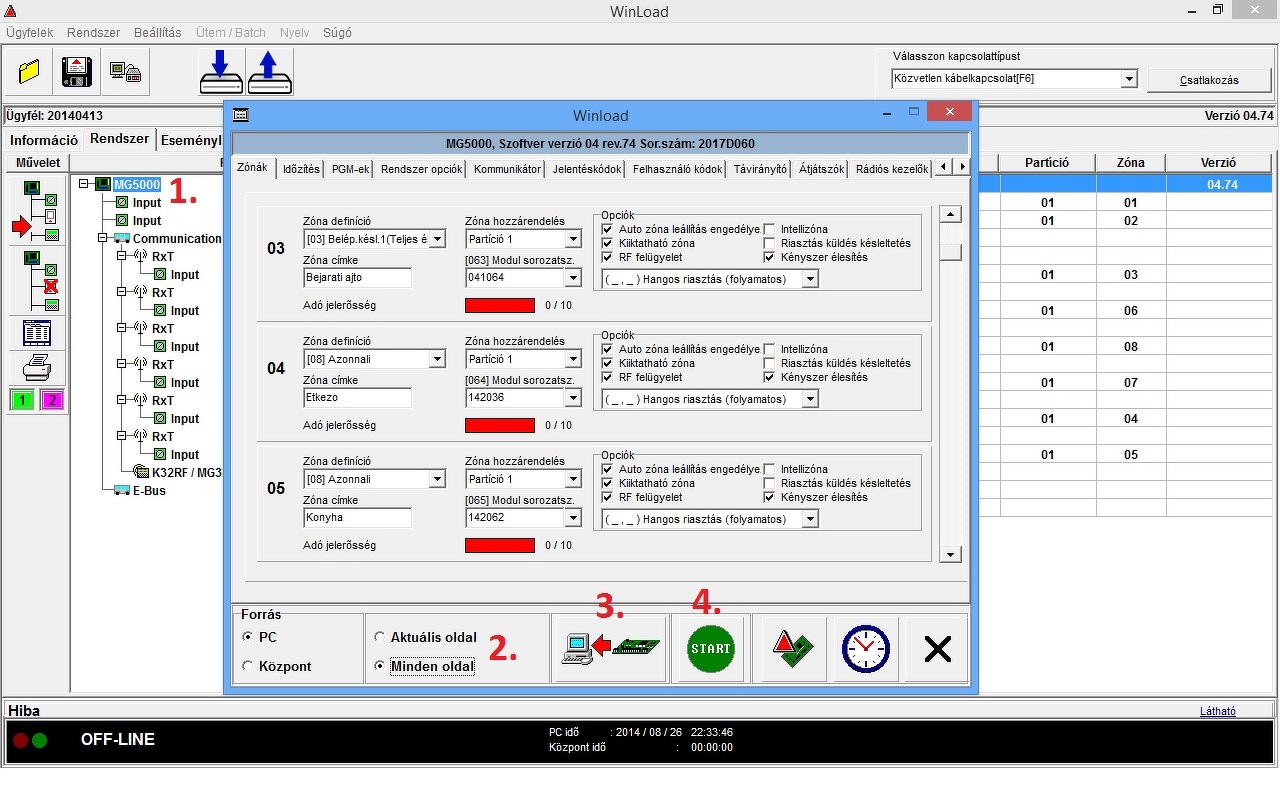Select the Központ source radio button
Viewport: 1280px width, 800px height.
pos(248,666)
